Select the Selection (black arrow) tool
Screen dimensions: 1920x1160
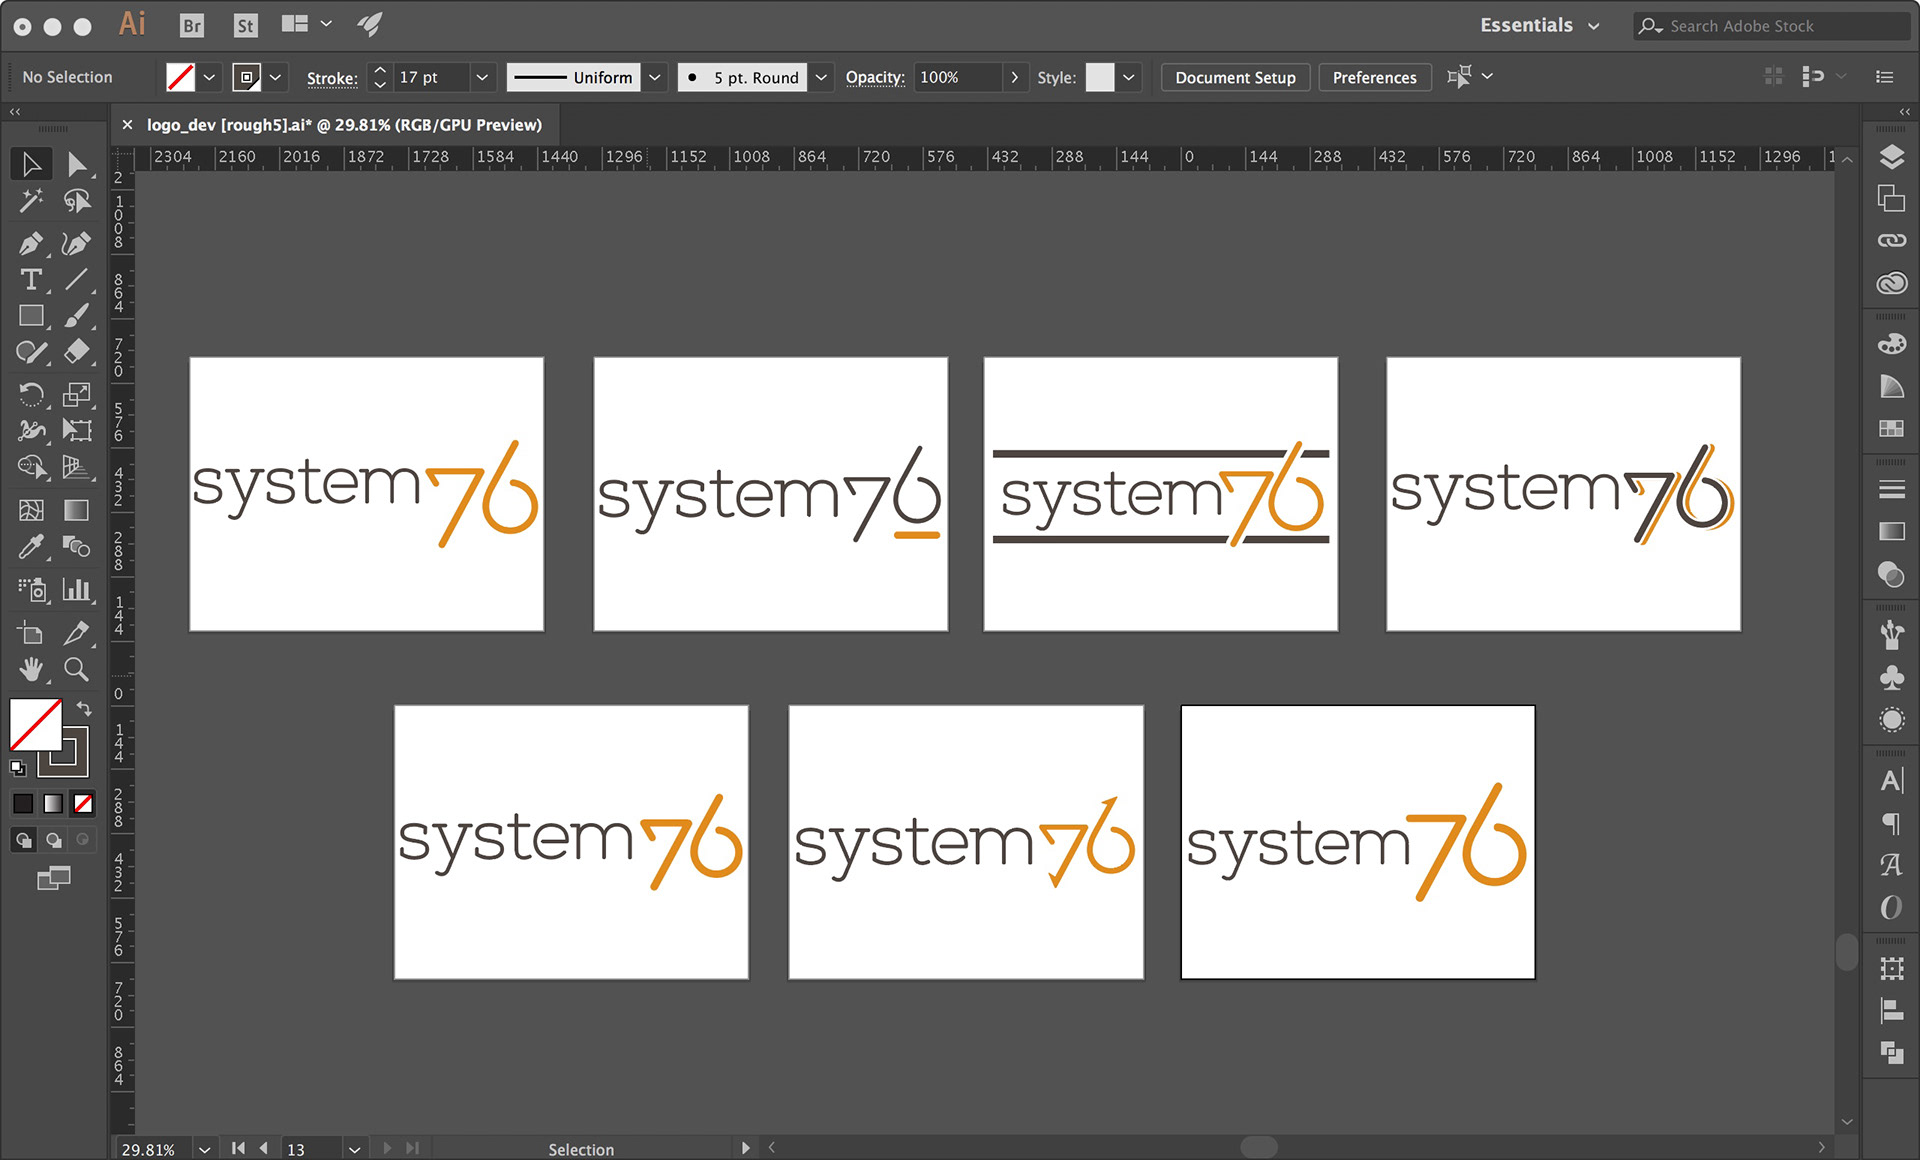(31, 164)
